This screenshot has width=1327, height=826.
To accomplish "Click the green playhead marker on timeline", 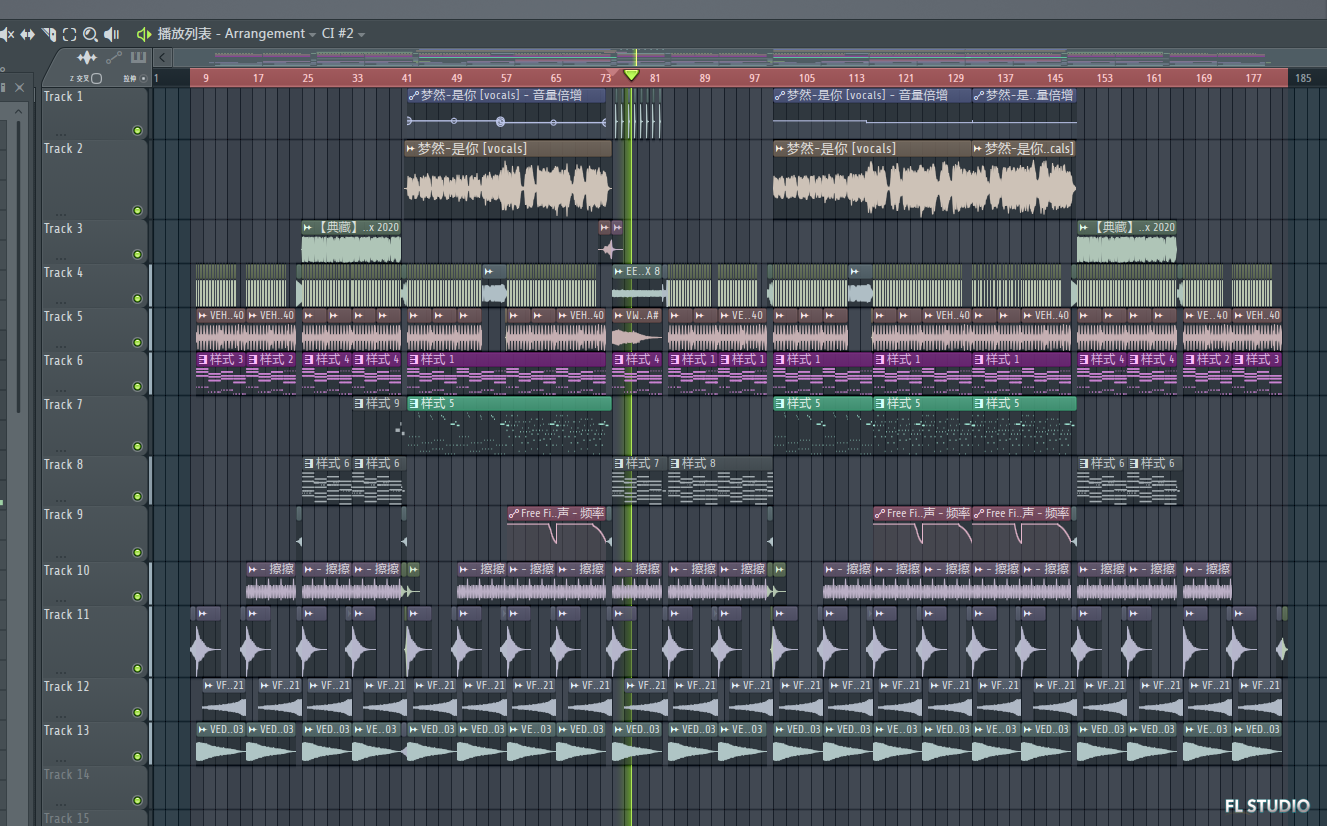I will tap(631, 75).
